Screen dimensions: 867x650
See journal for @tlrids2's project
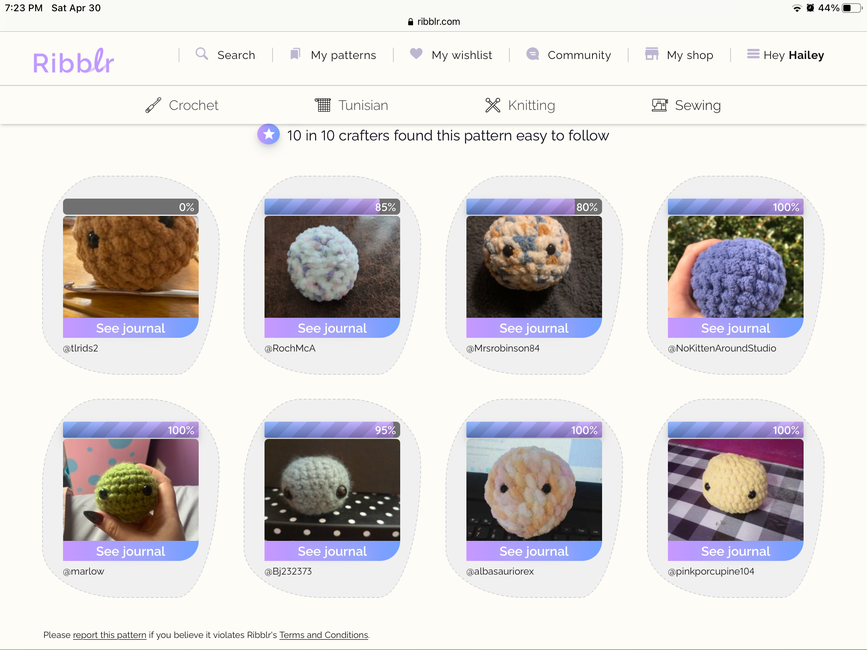tap(130, 328)
